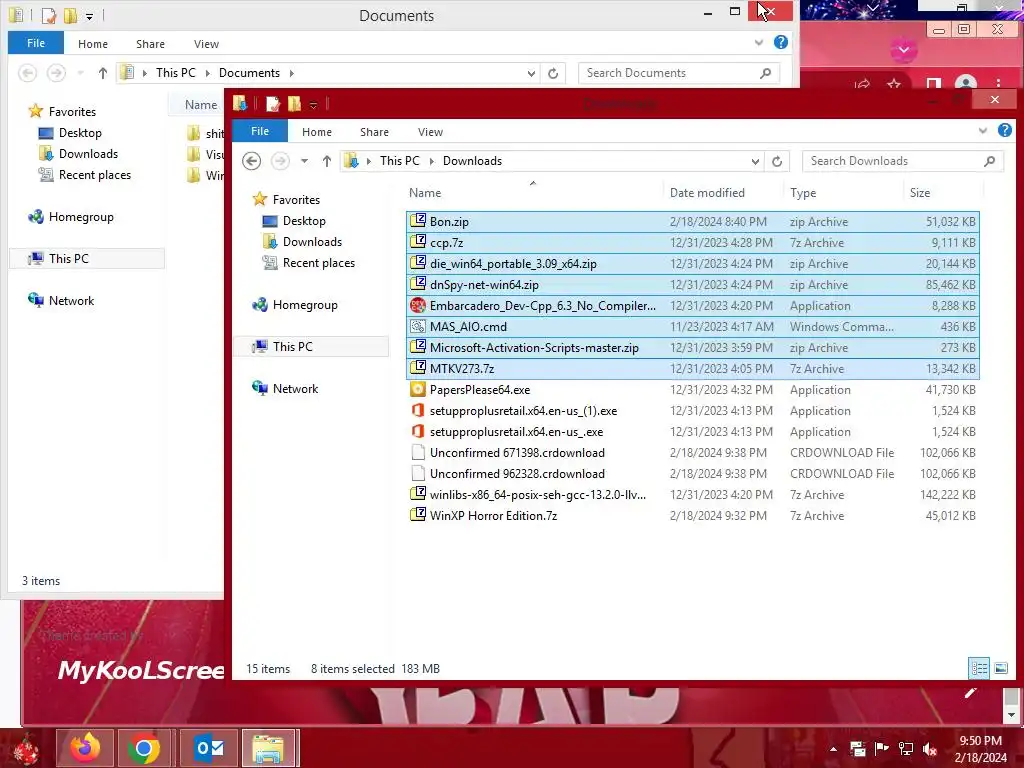
Task: Open Help in the Documents window
Action: 780,42
